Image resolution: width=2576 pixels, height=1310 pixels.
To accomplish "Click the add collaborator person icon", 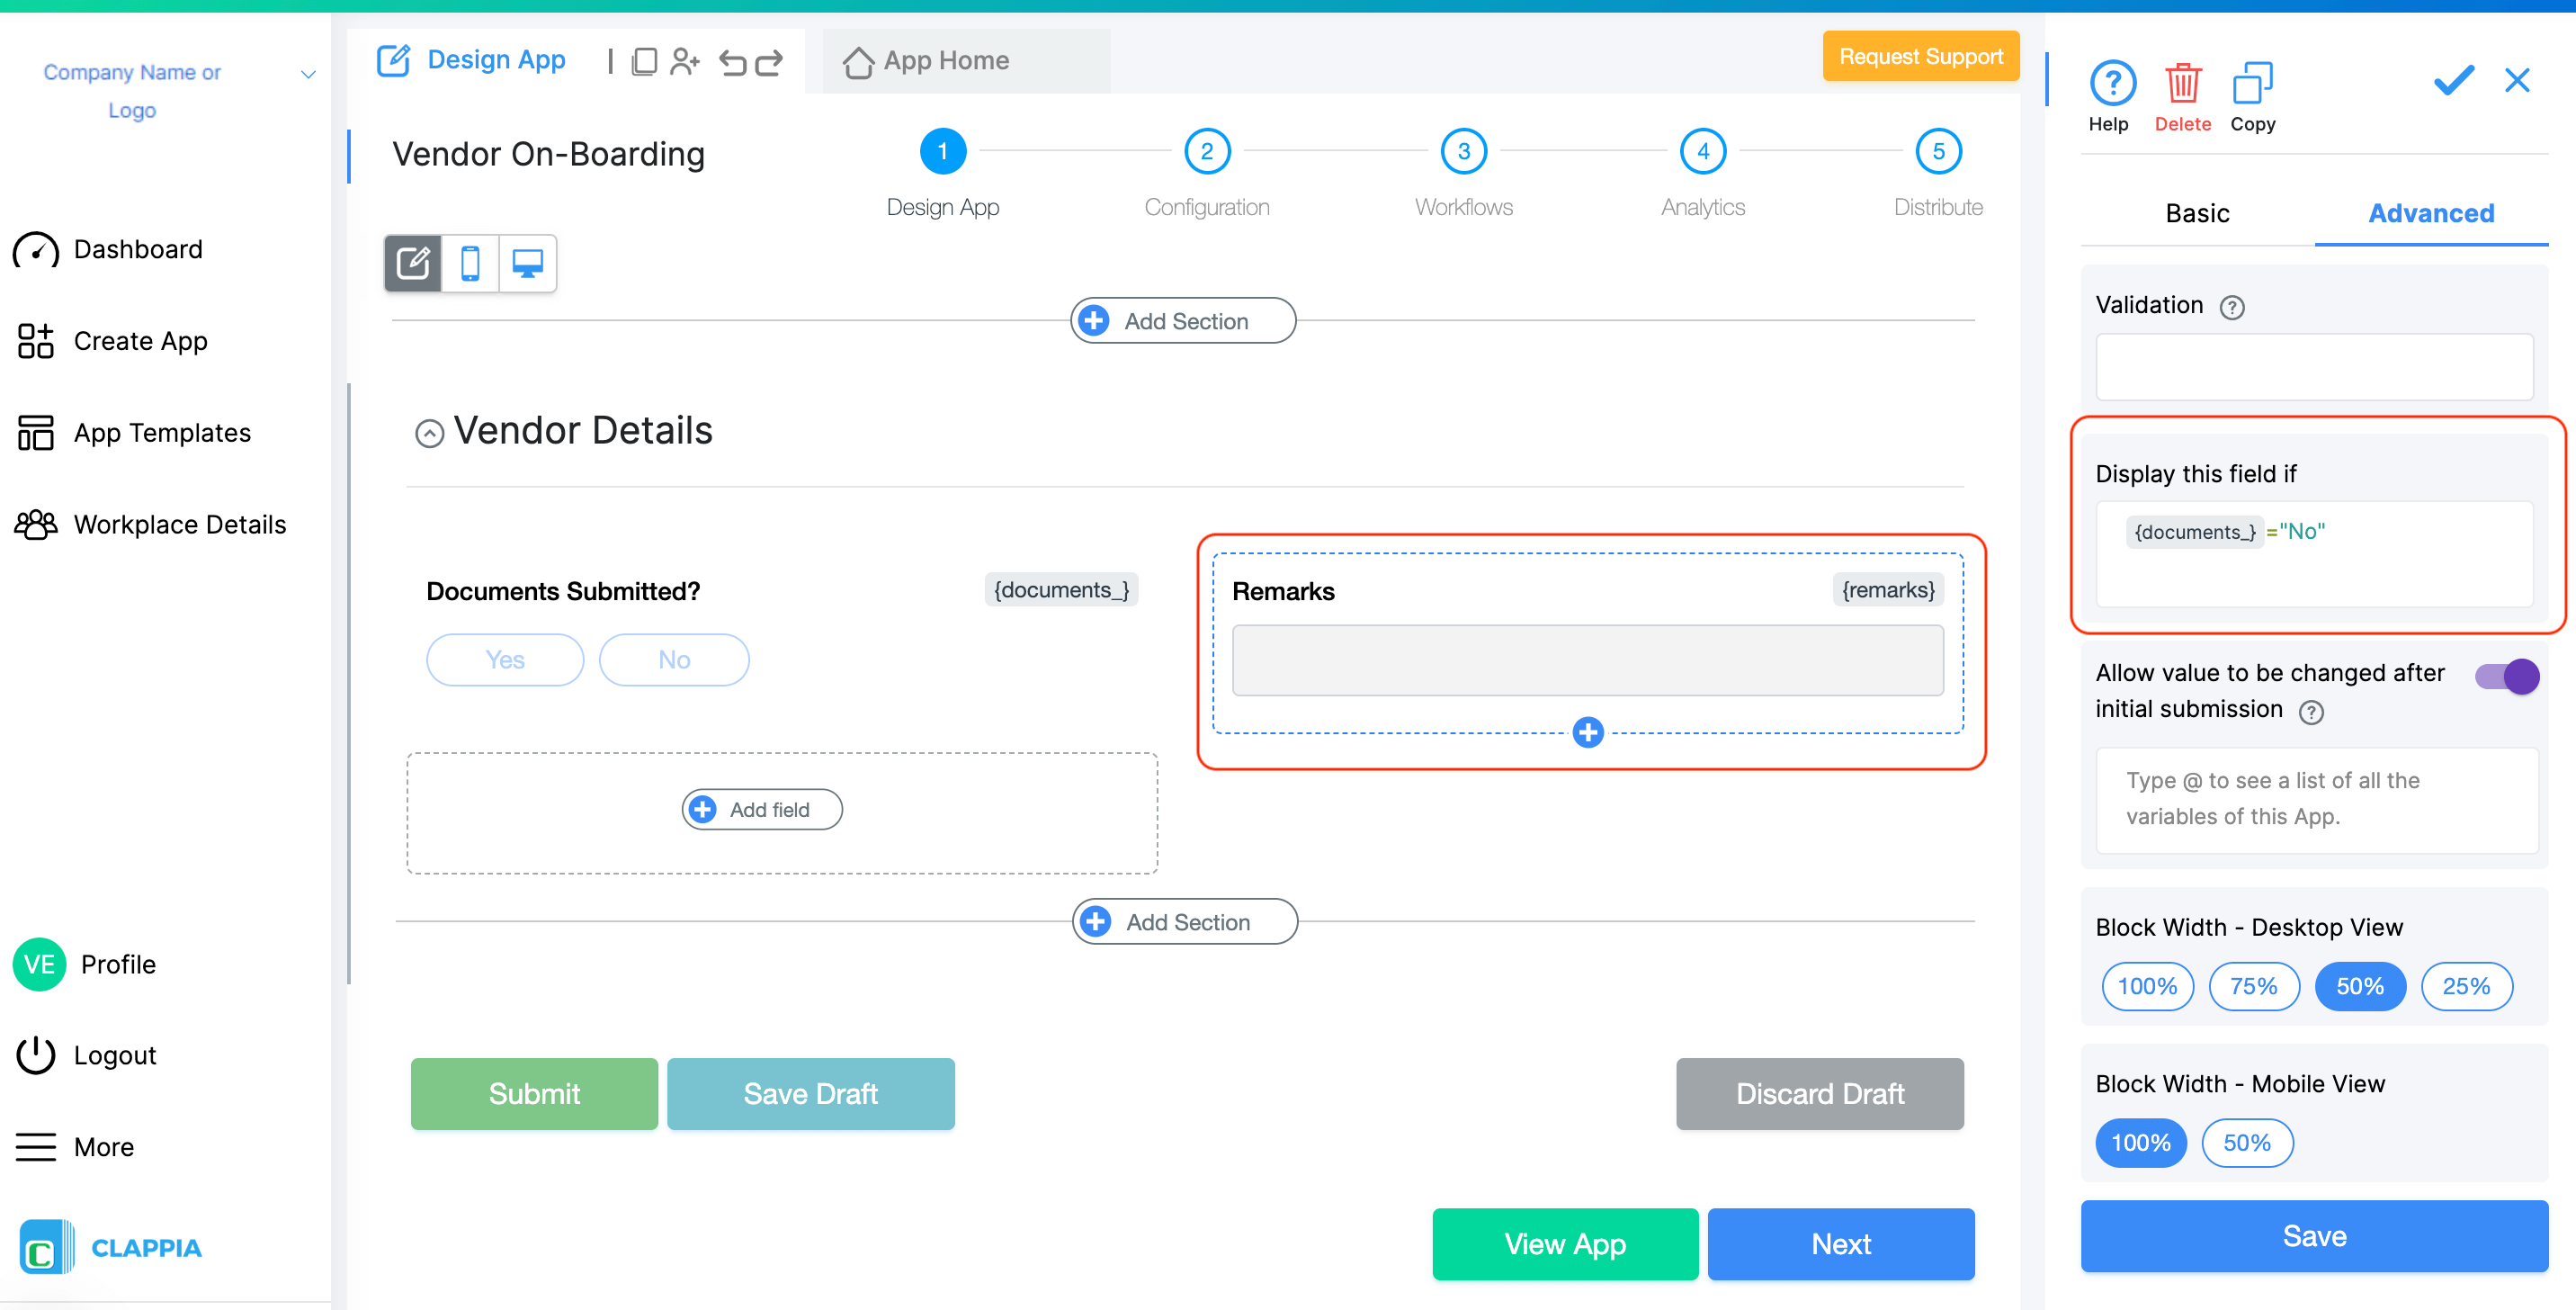I will tap(685, 63).
